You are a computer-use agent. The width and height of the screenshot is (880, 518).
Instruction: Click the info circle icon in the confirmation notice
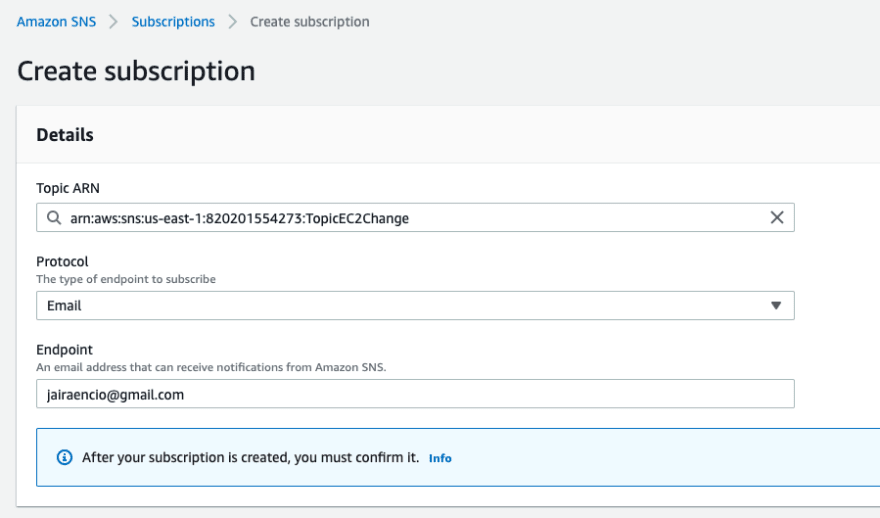coord(65,457)
